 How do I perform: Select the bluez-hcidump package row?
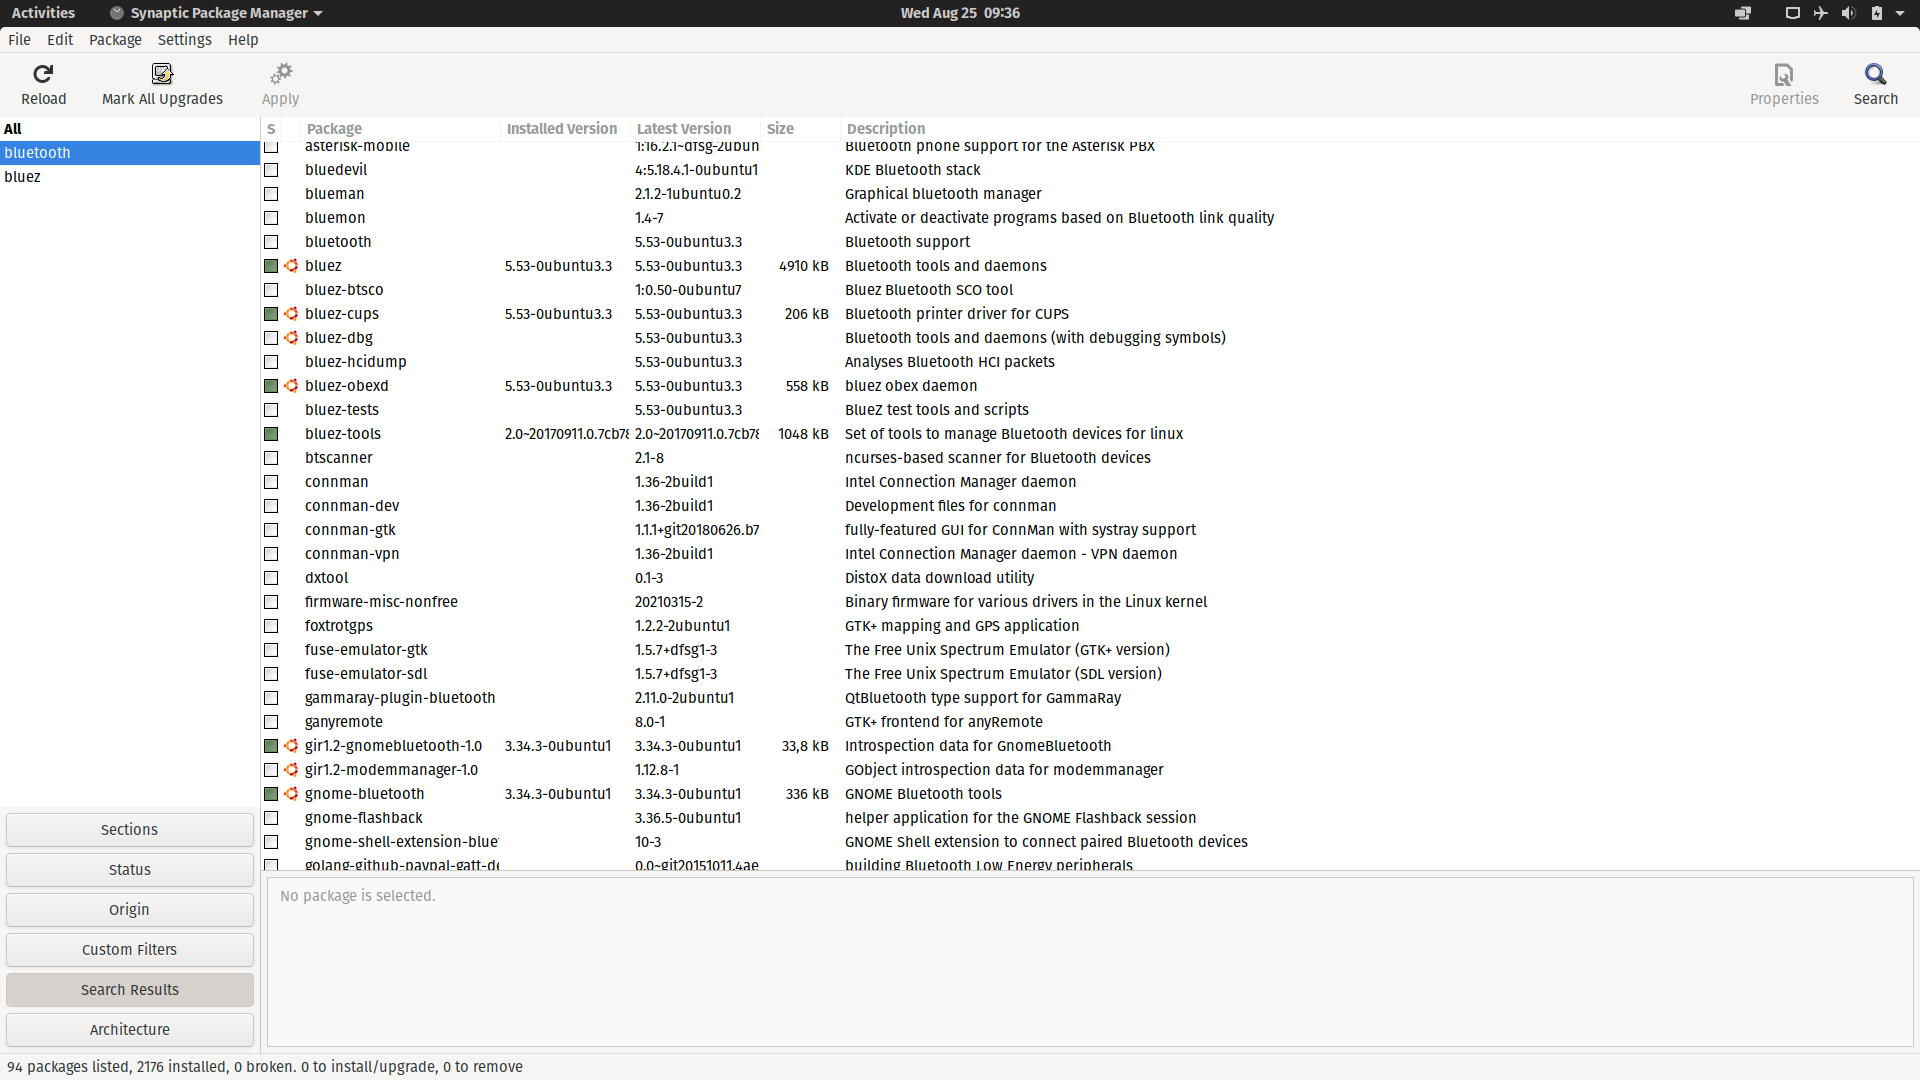click(1090, 362)
